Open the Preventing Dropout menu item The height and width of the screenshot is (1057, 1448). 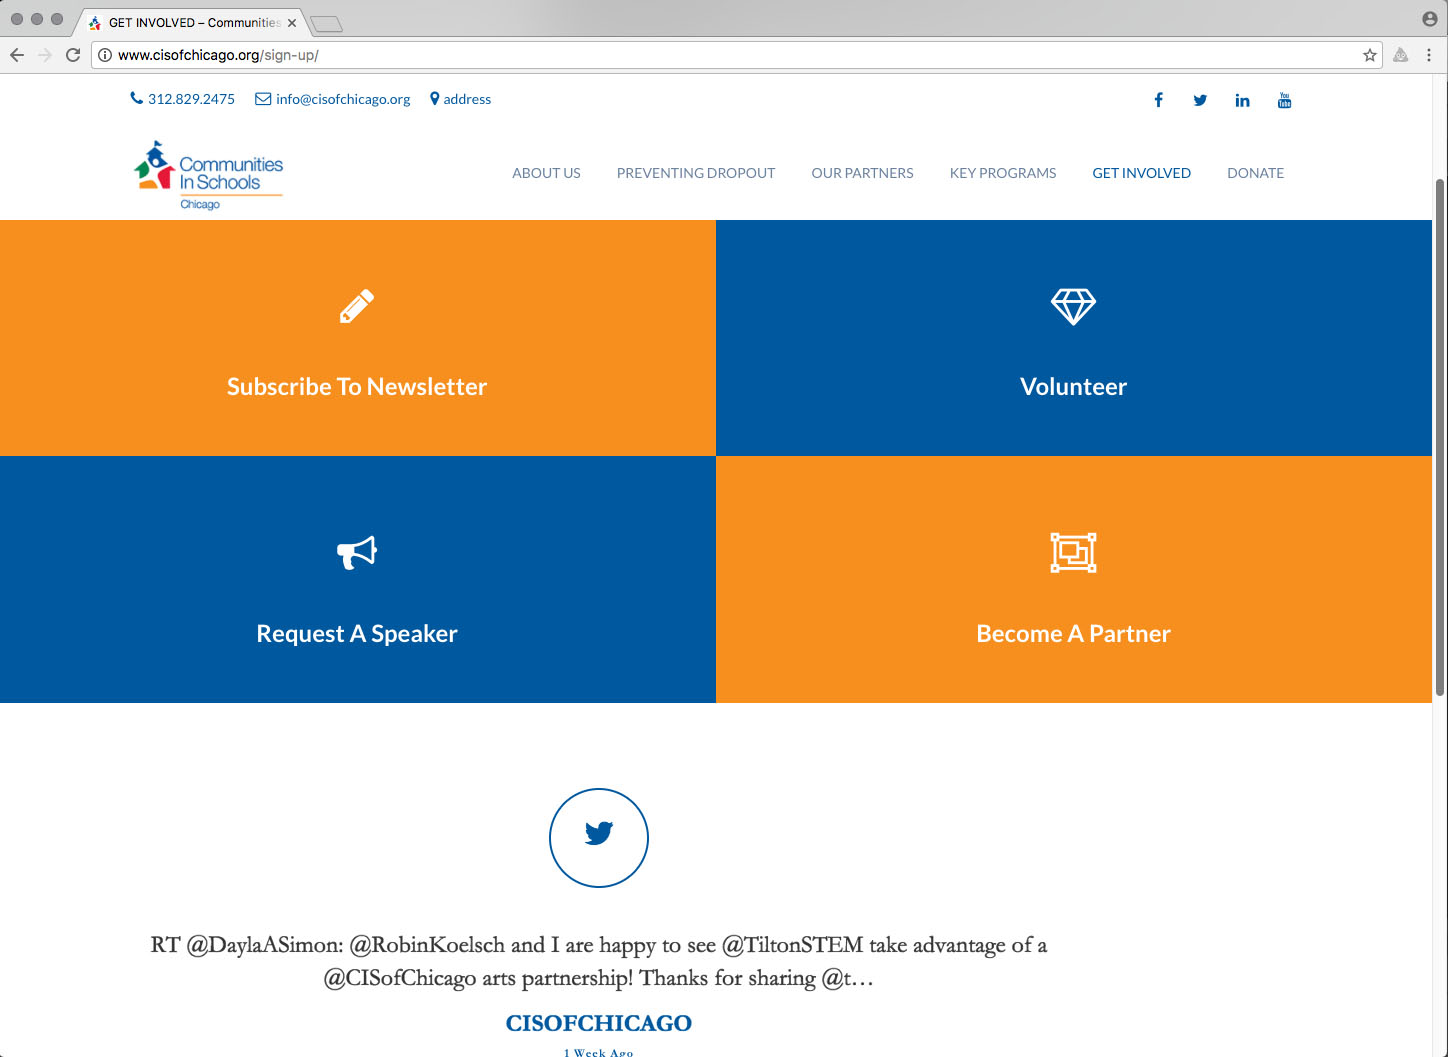(695, 173)
